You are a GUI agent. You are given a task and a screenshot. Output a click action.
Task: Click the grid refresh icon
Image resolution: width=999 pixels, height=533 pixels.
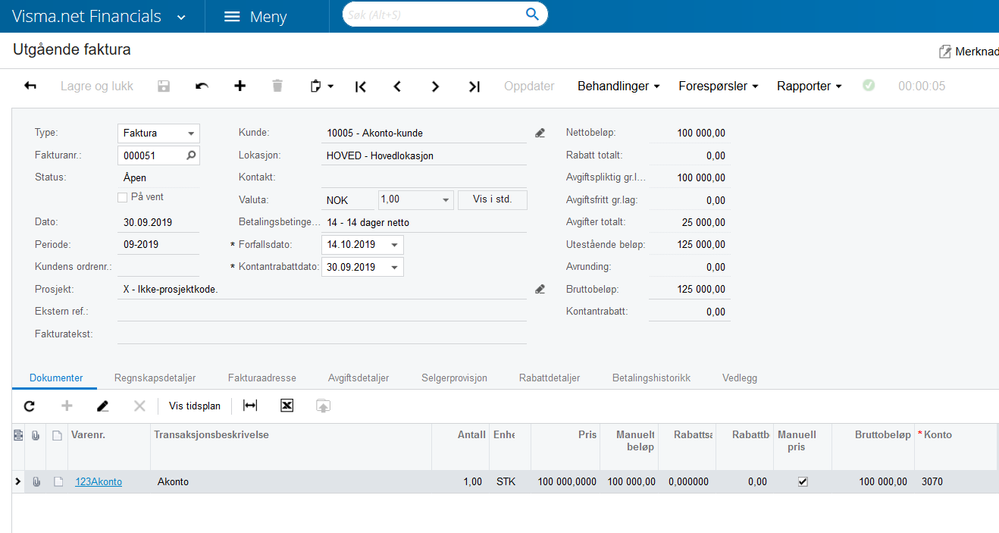[x=29, y=406]
